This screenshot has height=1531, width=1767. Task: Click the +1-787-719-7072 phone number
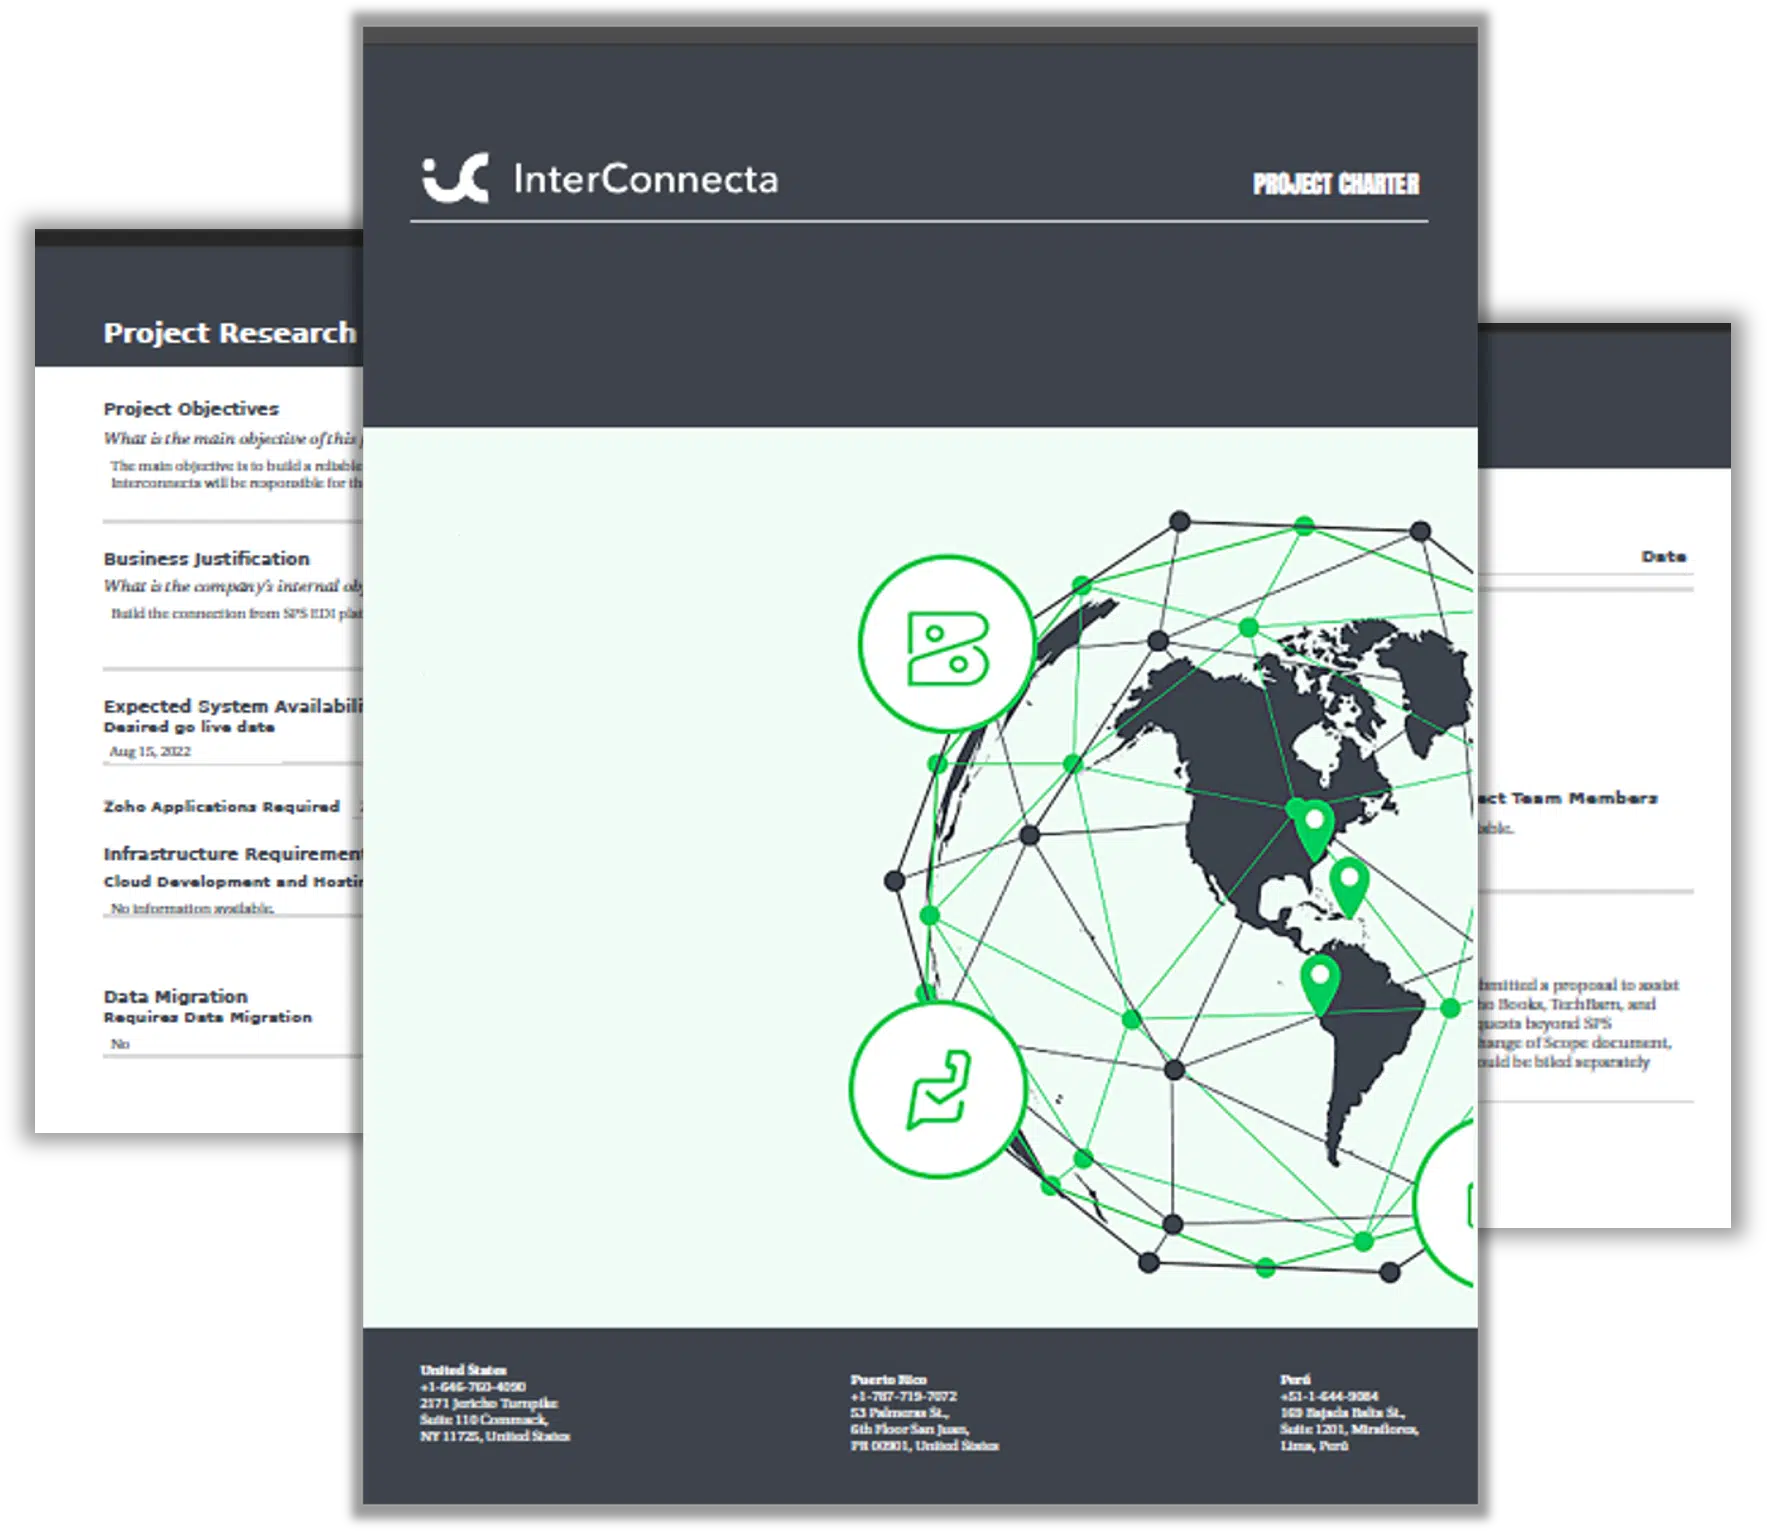(903, 1396)
